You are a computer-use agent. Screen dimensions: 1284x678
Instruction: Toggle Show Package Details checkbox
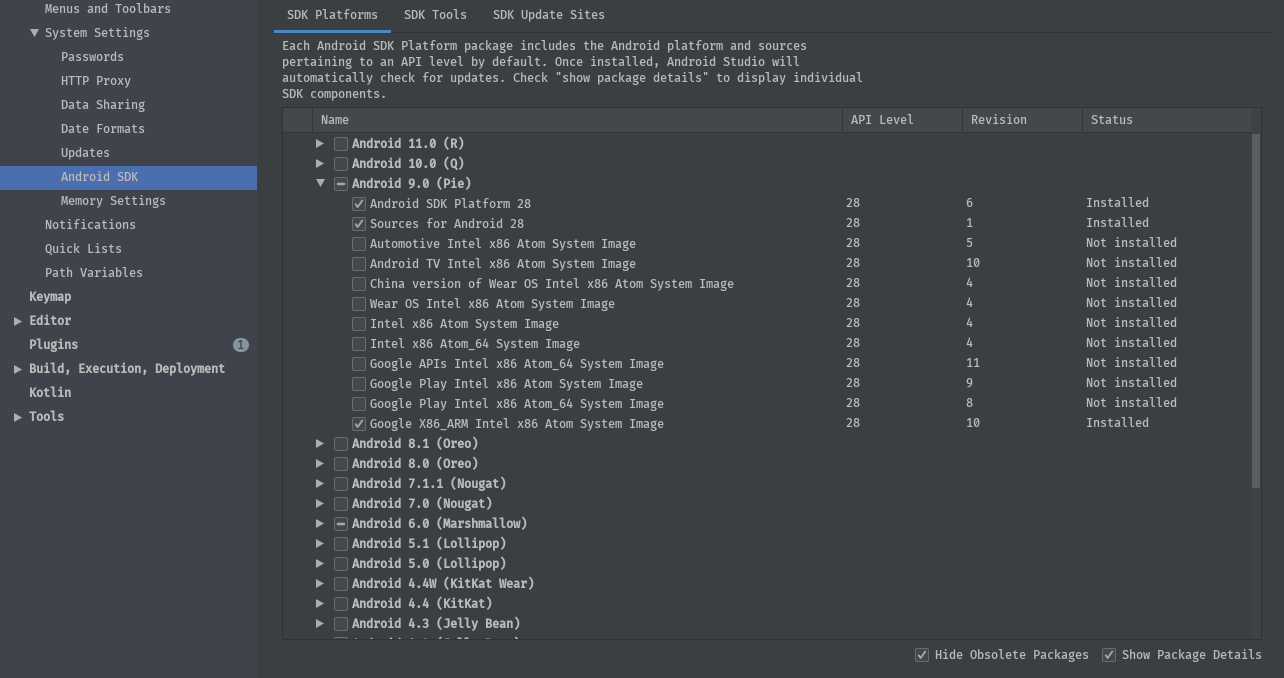coord(1109,655)
